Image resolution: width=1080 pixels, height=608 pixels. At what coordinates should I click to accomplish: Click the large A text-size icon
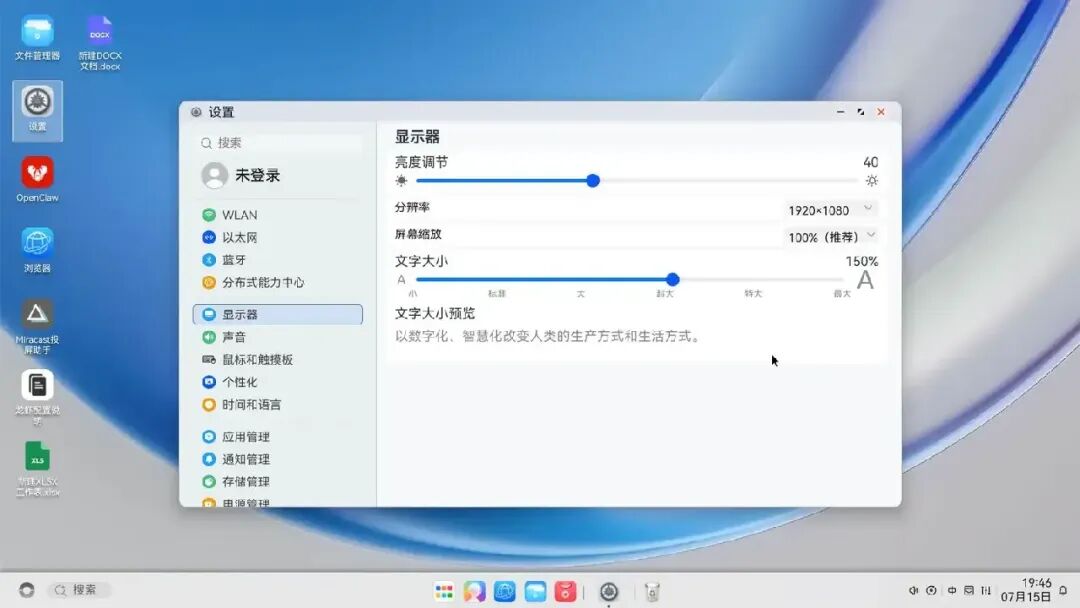(x=866, y=280)
